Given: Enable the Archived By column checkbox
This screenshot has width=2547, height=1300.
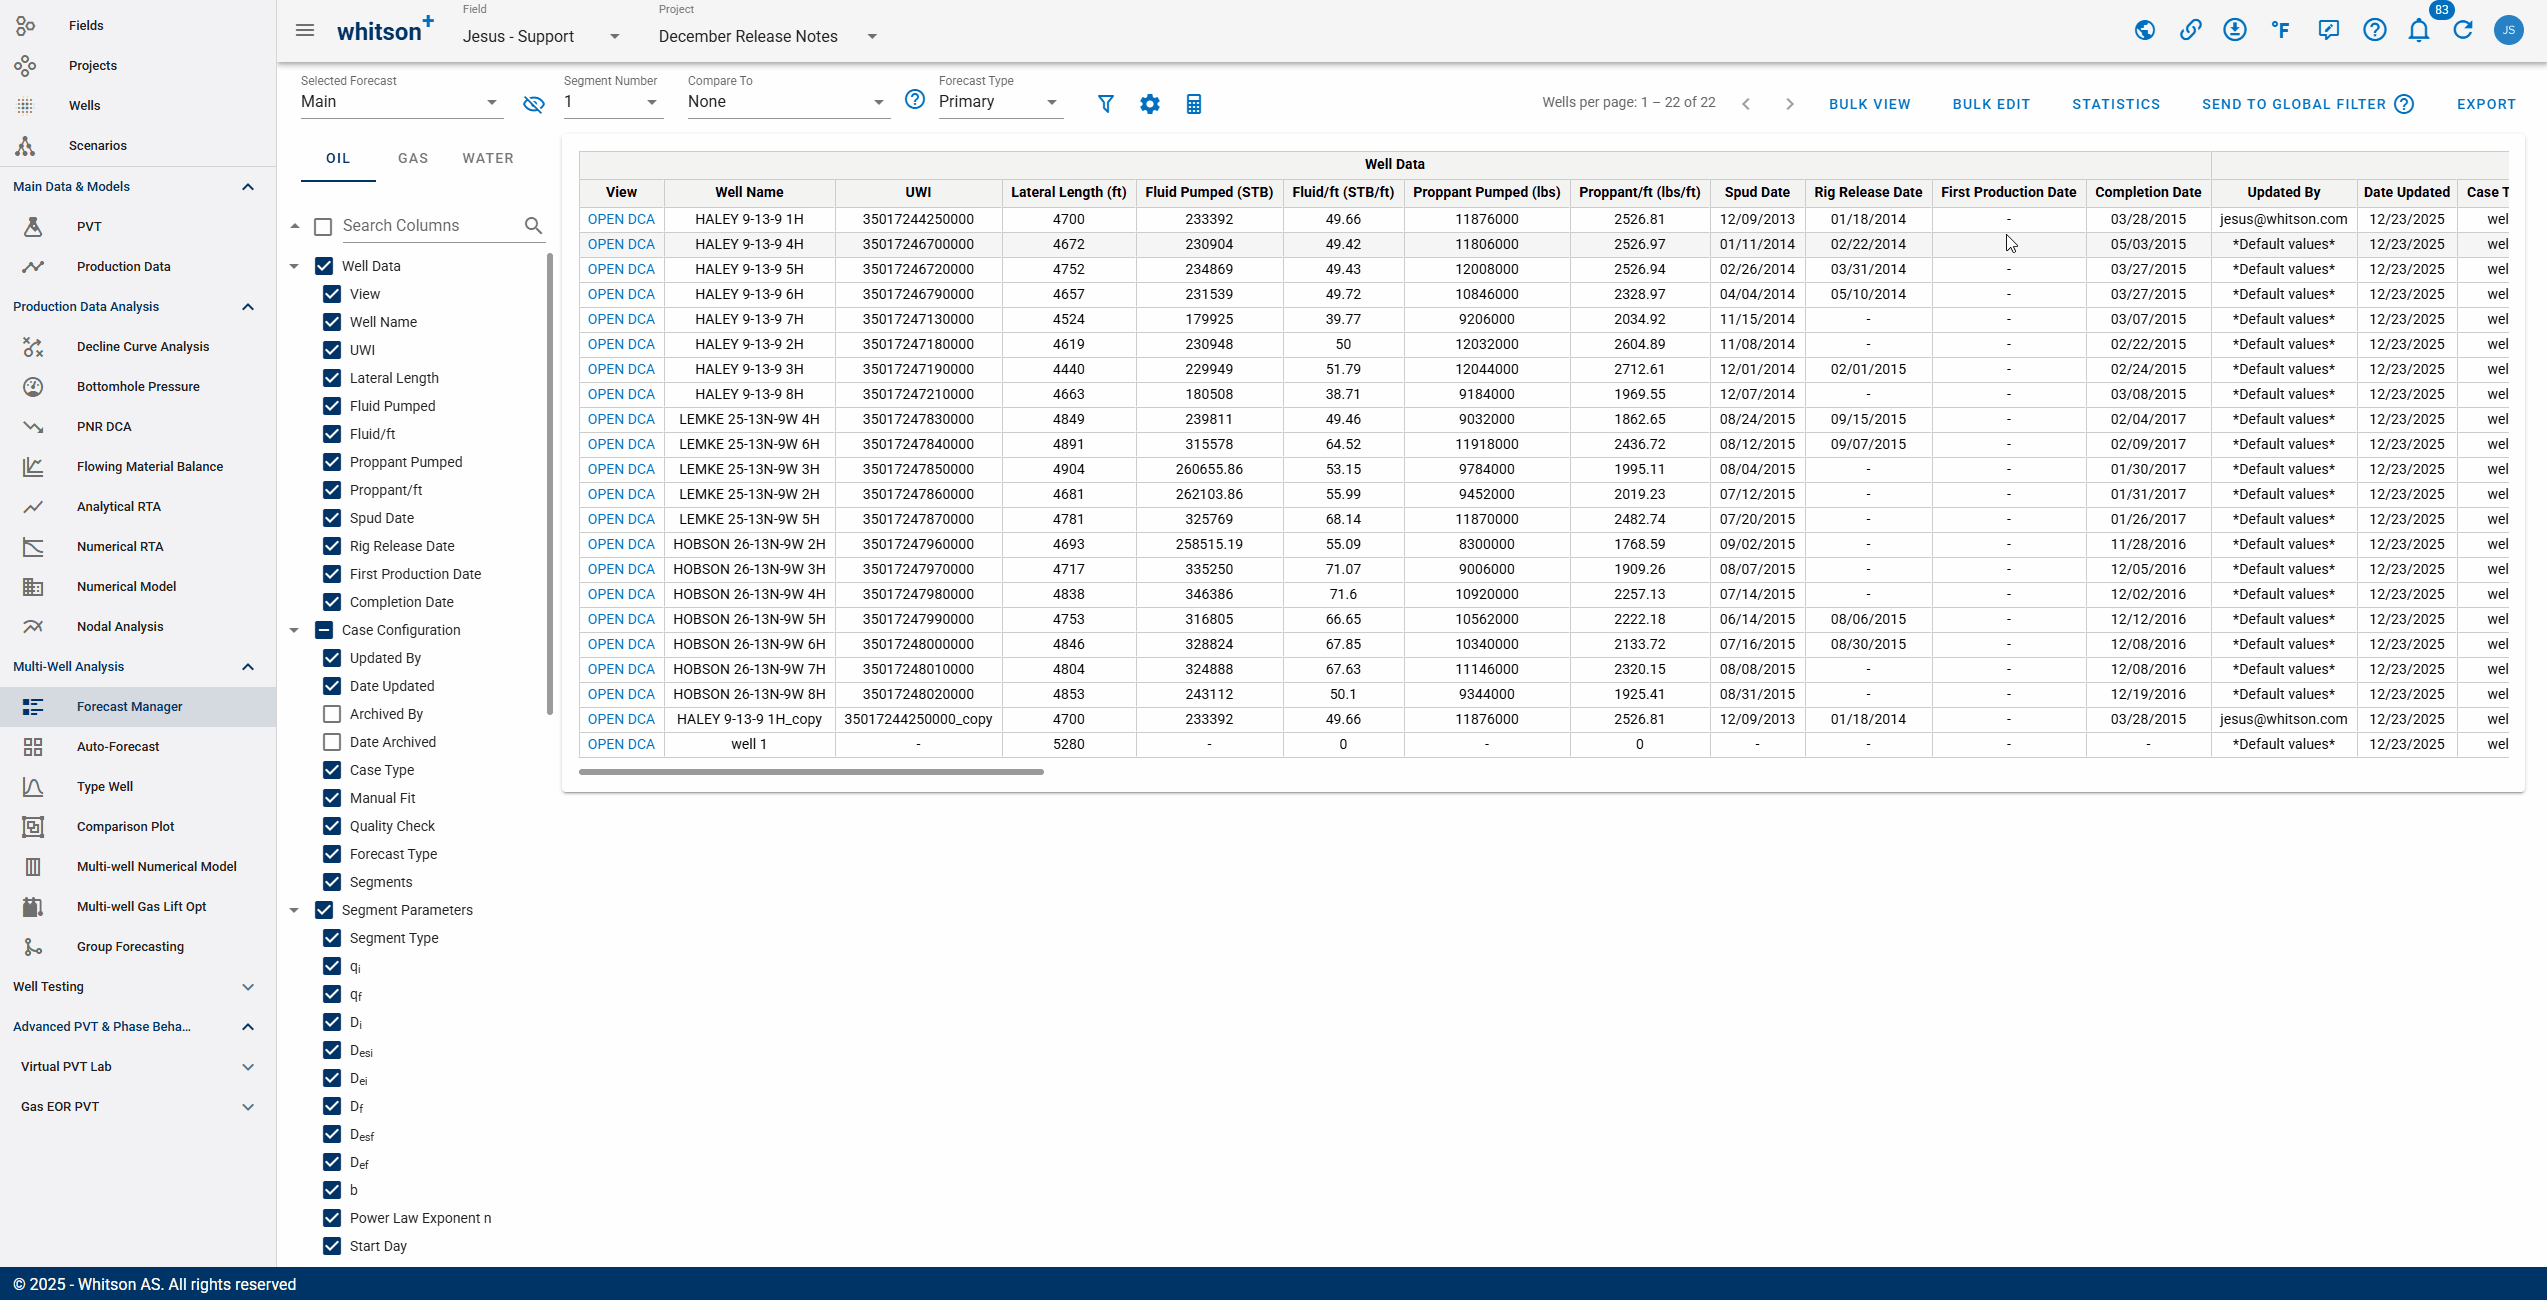Looking at the screenshot, I should (332, 714).
